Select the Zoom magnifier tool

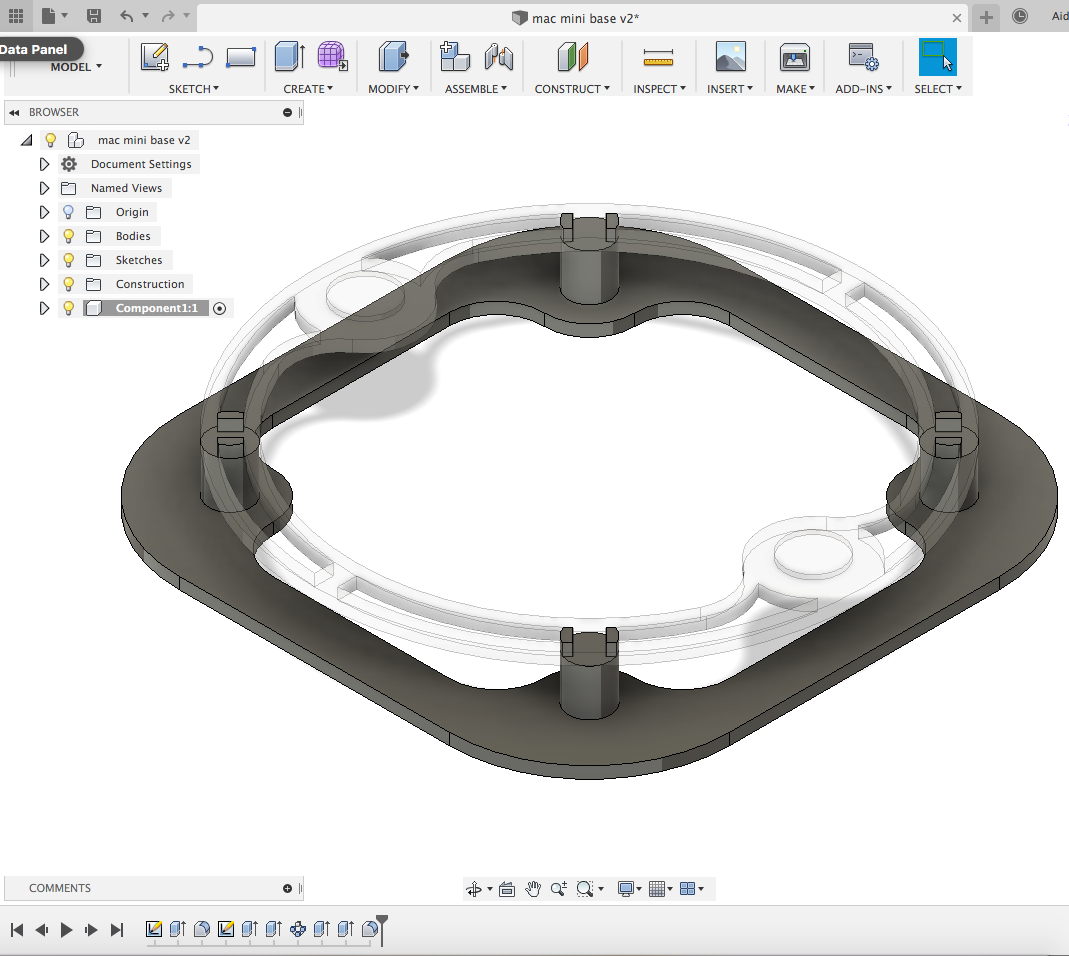point(559,888)
